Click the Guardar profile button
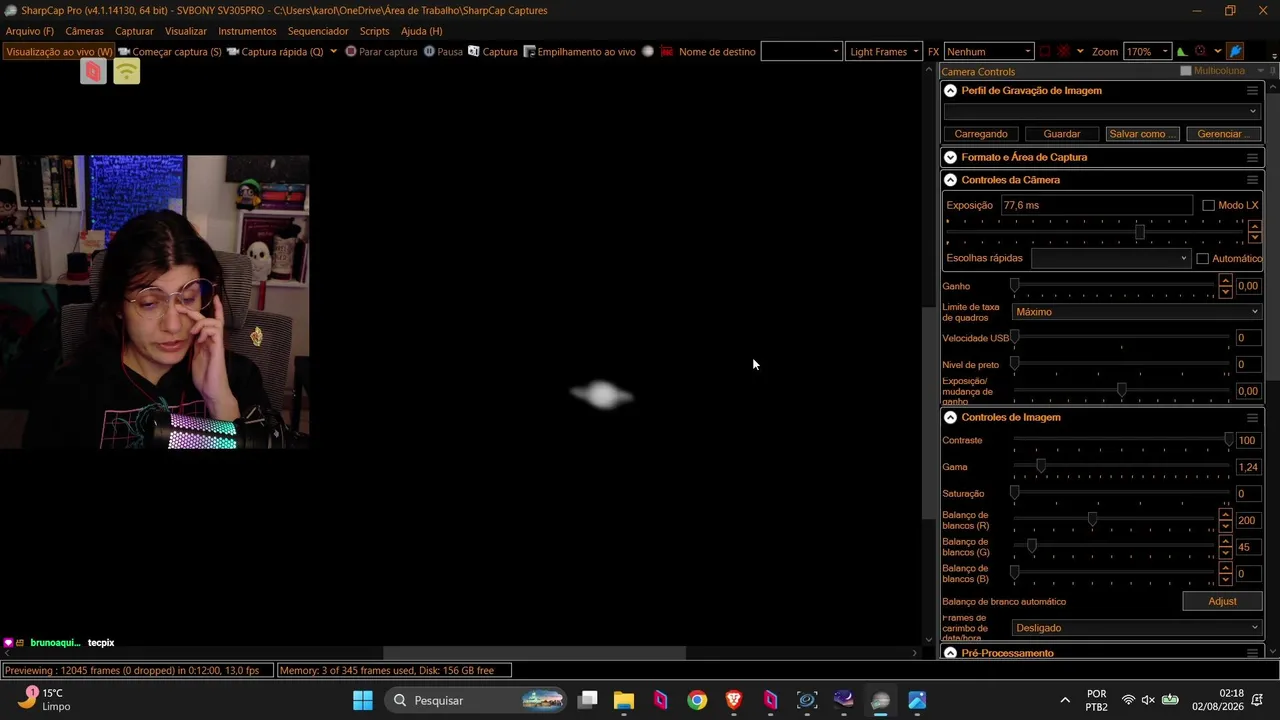 coord(1061,133)
